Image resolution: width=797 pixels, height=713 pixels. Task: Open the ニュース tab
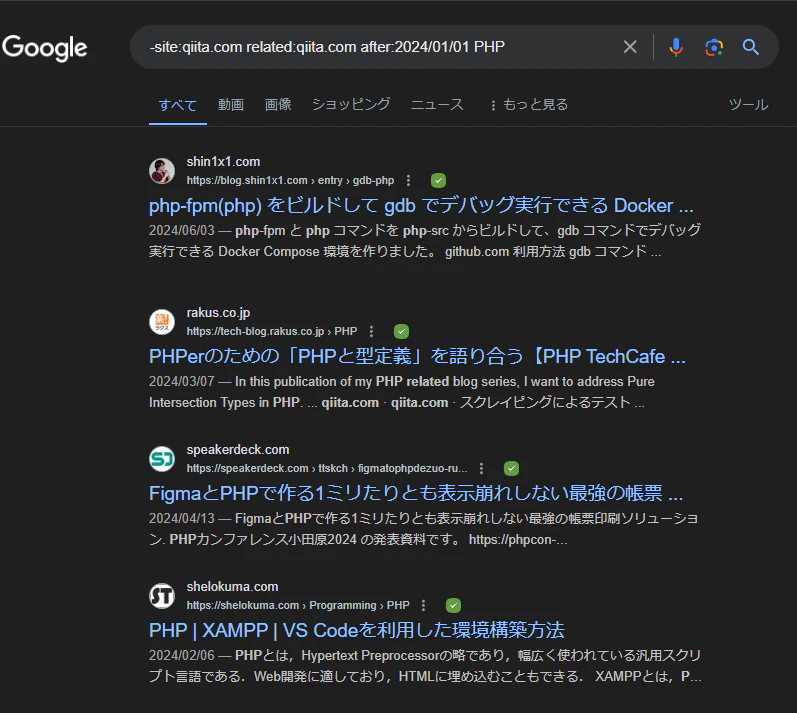[x=437, y=105]
